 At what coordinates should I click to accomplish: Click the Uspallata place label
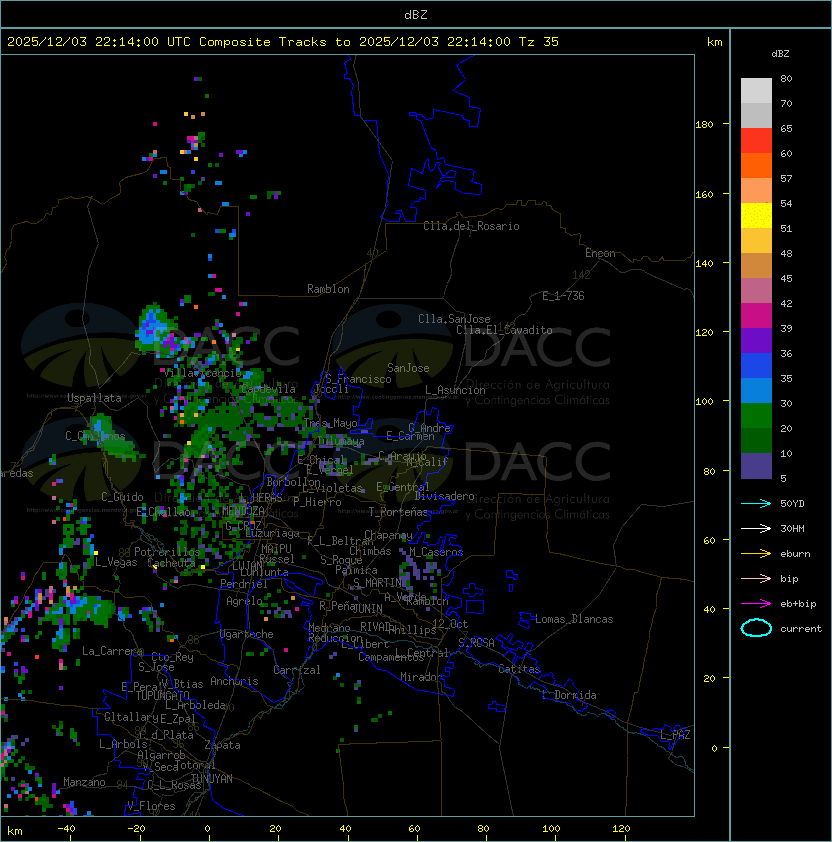click(x=94, y=398)
